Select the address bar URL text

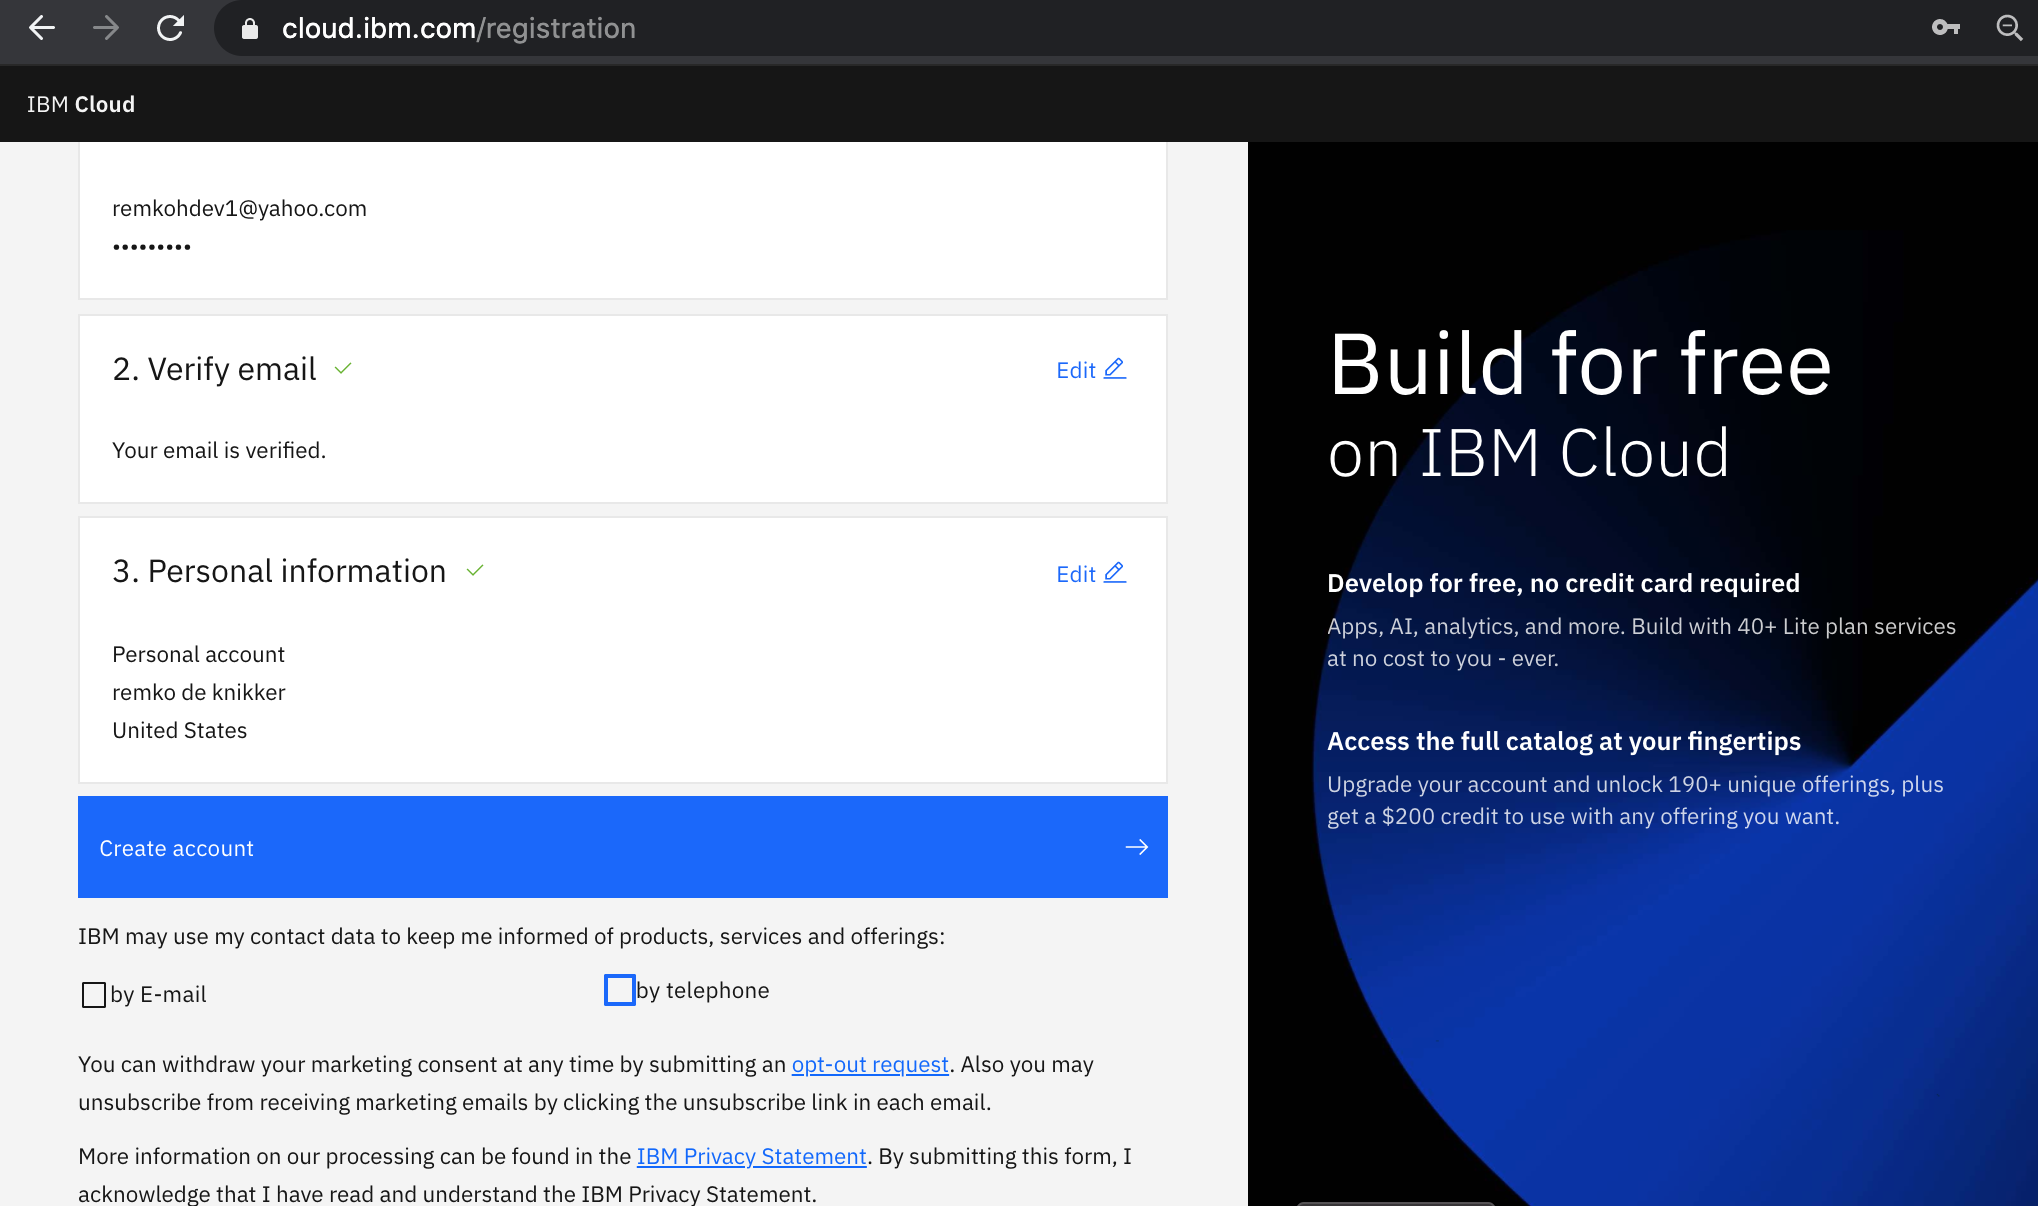pyautogui.click(x=459, y=28)
